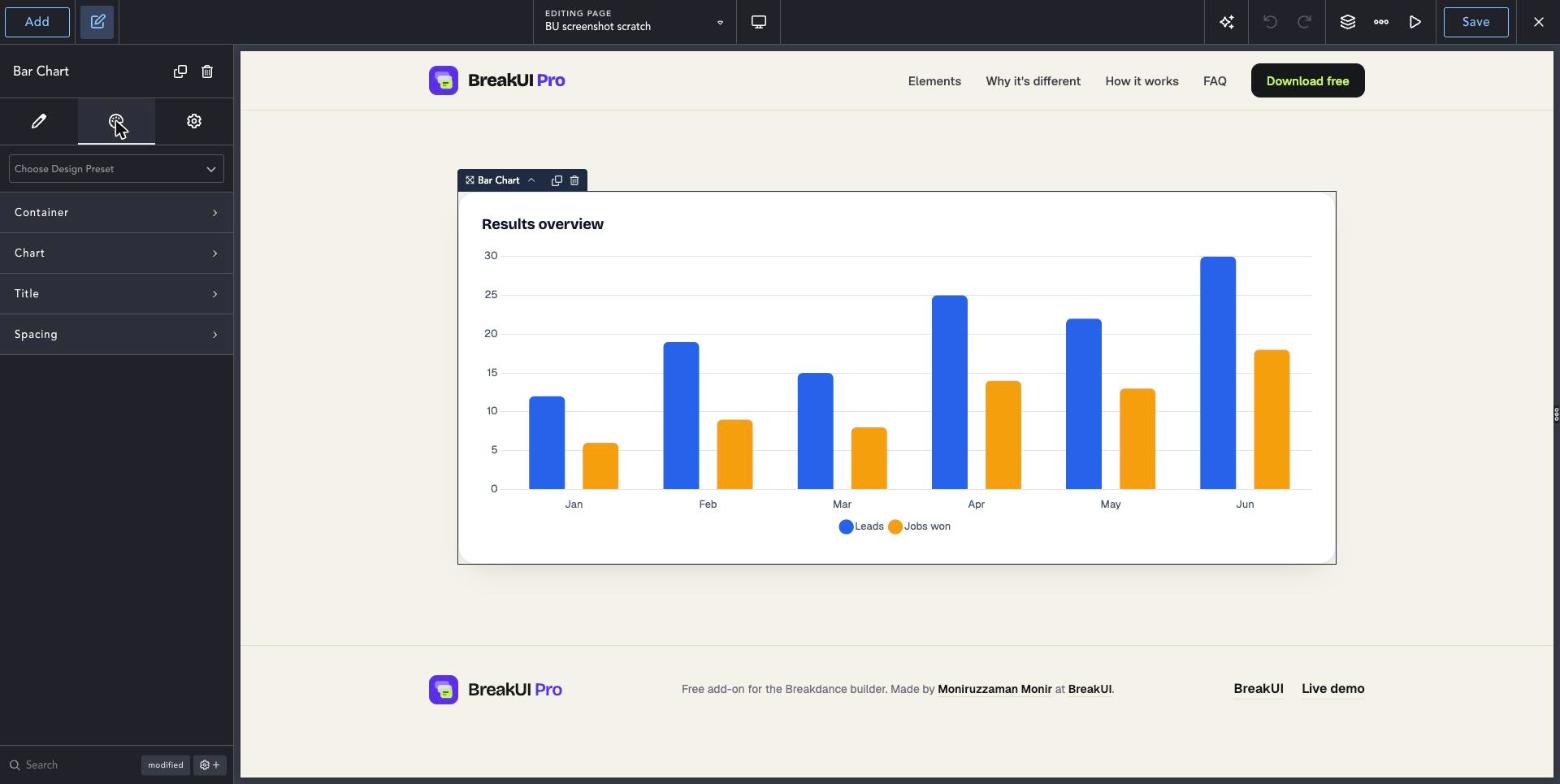
Task: Open the FAQ nav link
Action: click(x=1215, y=81)
